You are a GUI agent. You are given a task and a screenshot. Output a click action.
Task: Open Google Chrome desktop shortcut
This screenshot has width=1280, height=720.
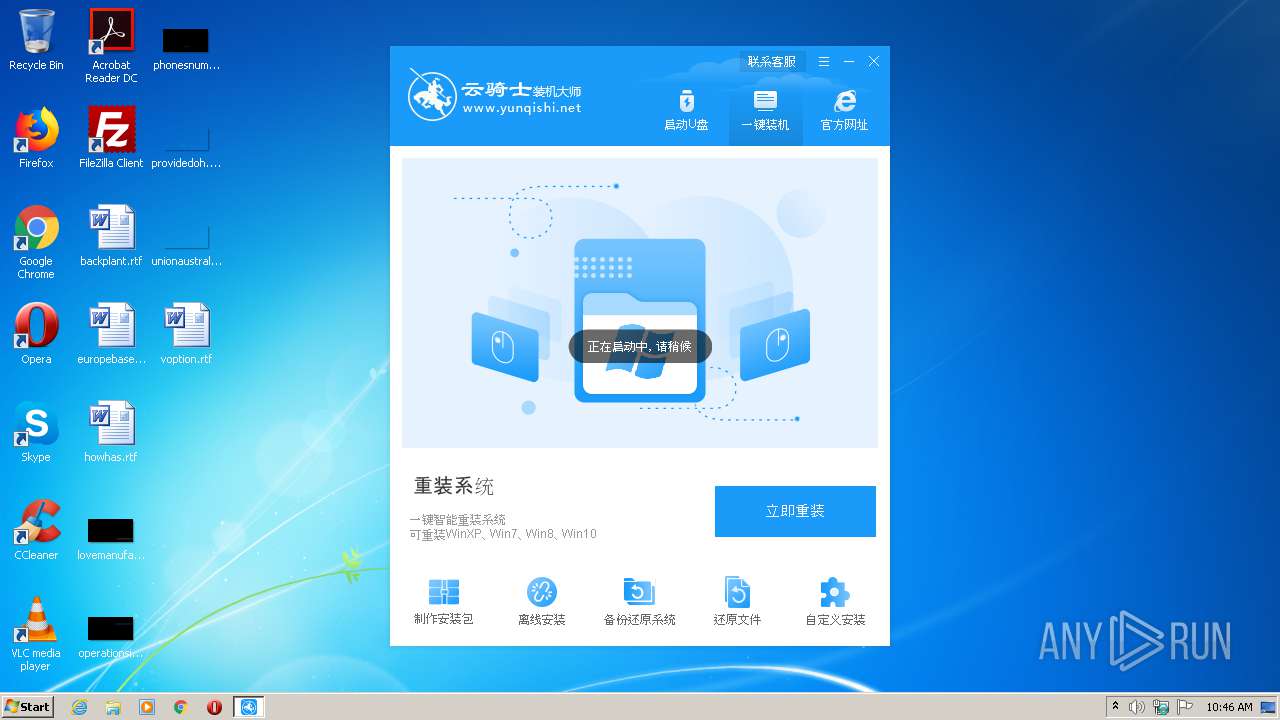pos(36,242)
